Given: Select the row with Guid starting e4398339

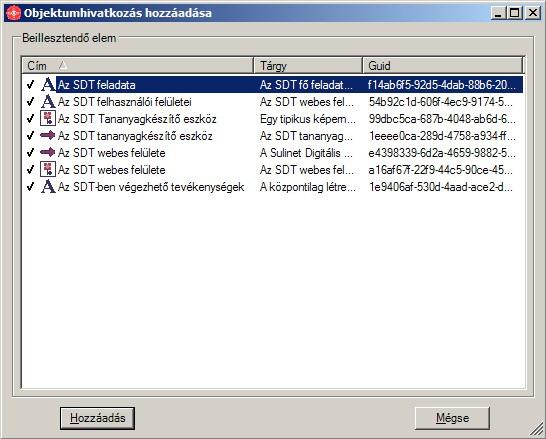Looking at the screenshot, I should (273, 152).
